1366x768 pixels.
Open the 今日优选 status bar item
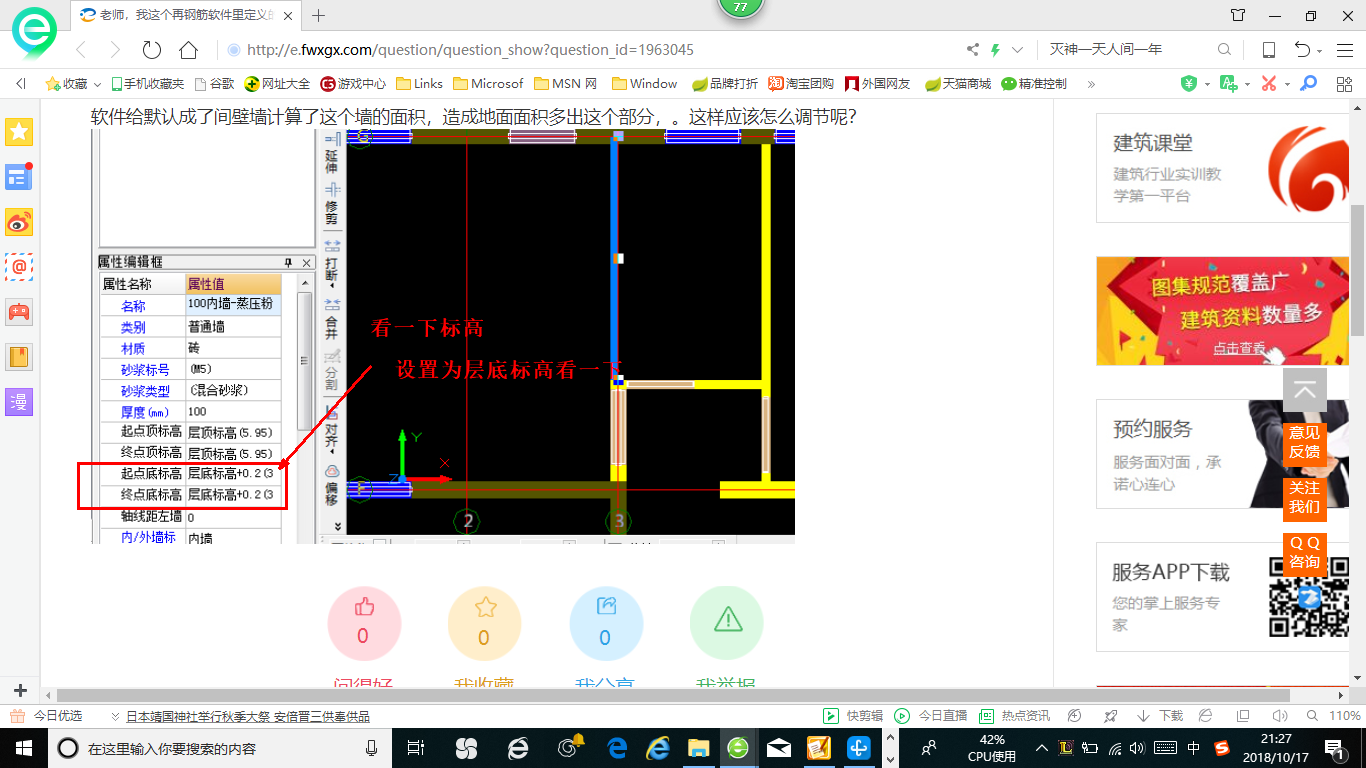[x=46, y=716]
